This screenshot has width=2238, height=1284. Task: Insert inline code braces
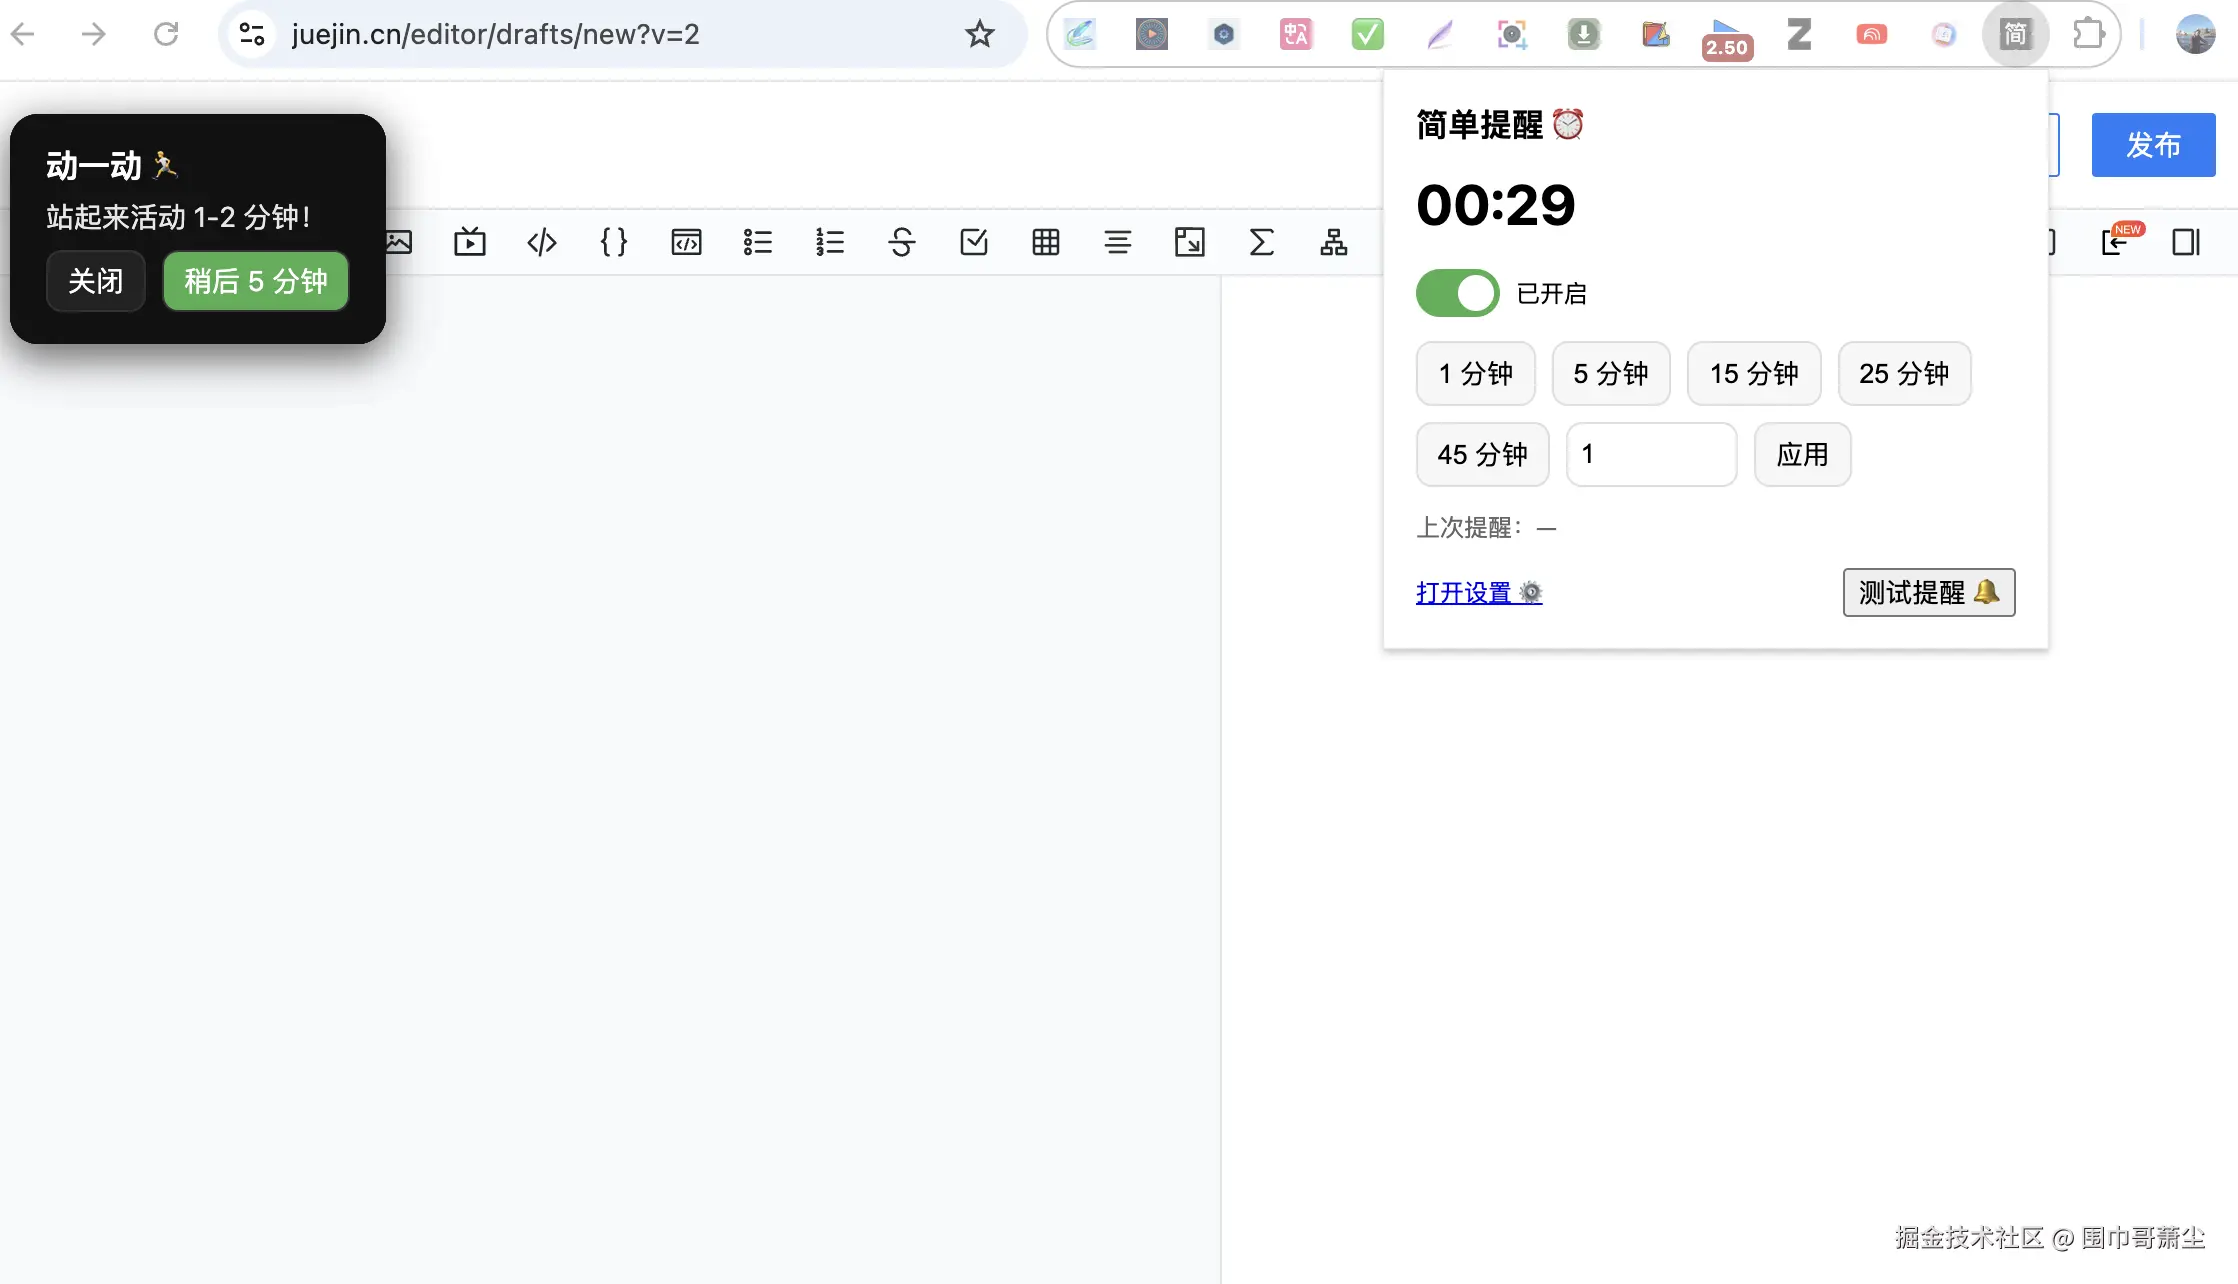click(613, 242)
